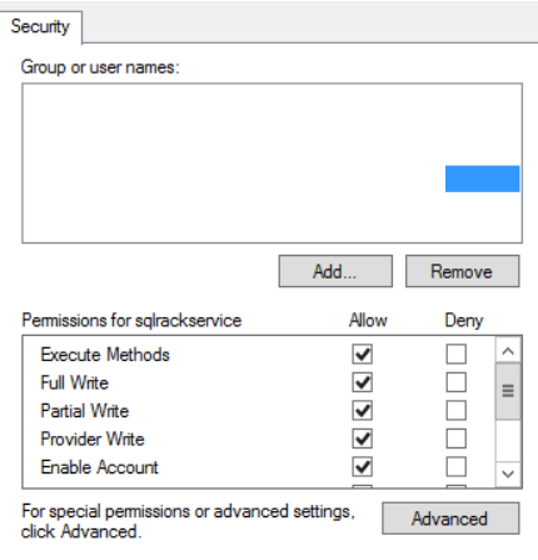This screenshot has width=538, height=560.
Task: Select the blue highlighted user entry
Action: pos(482,179)
